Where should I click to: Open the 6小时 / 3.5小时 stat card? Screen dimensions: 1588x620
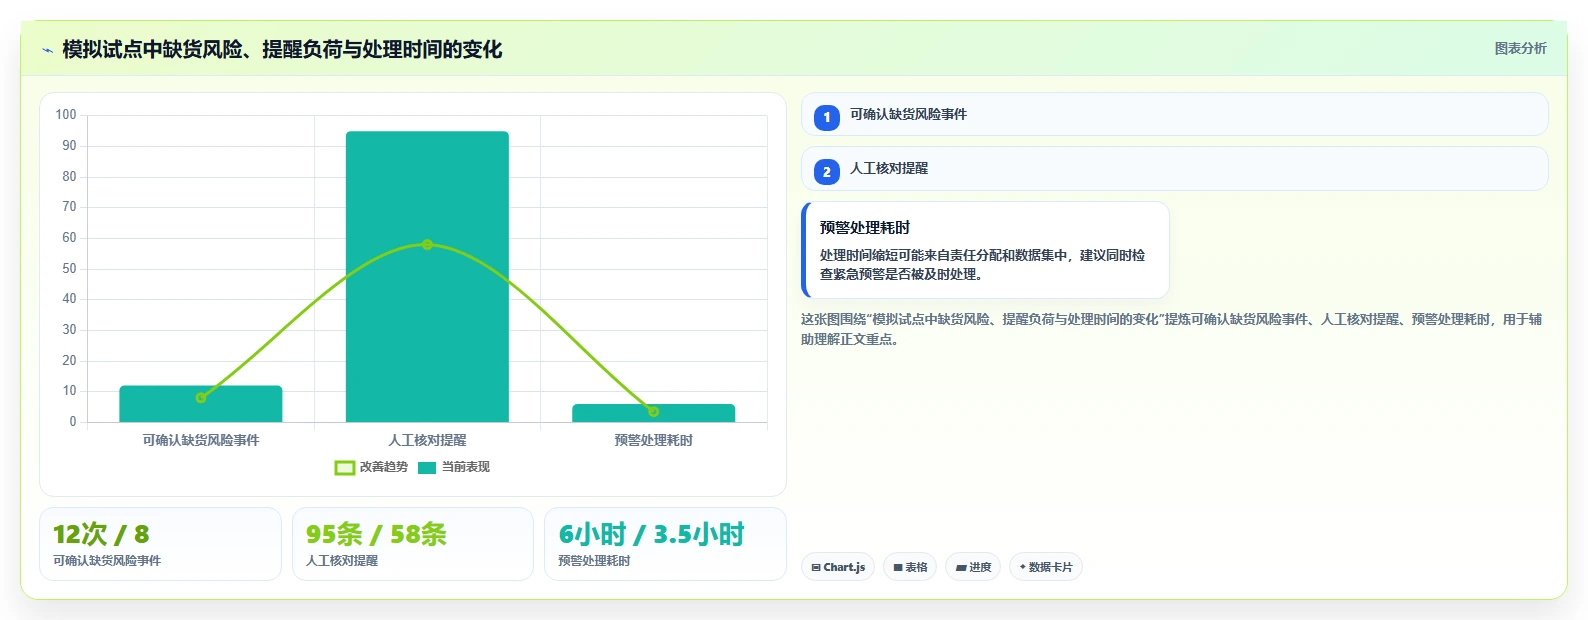tap(665, 544)
